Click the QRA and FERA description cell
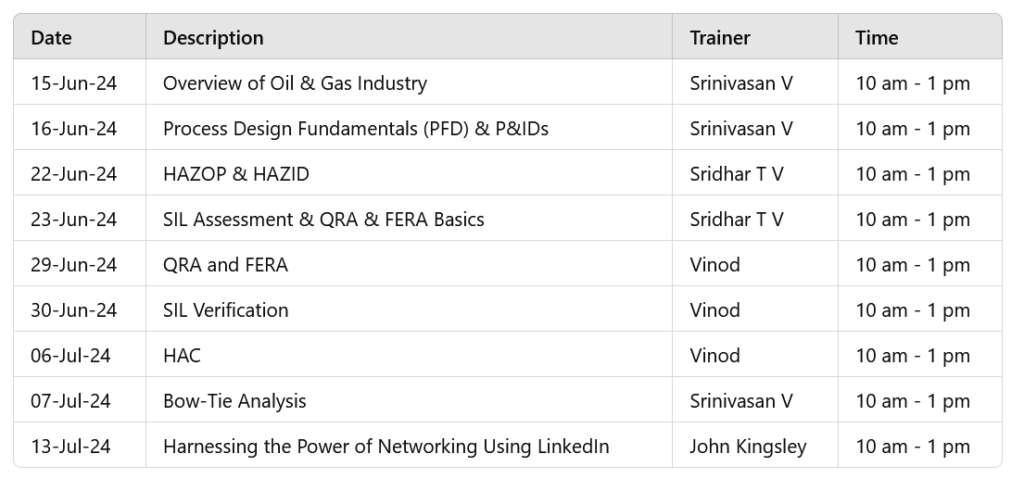Screen dimensions: 1024x479 (x=225, y=265)
